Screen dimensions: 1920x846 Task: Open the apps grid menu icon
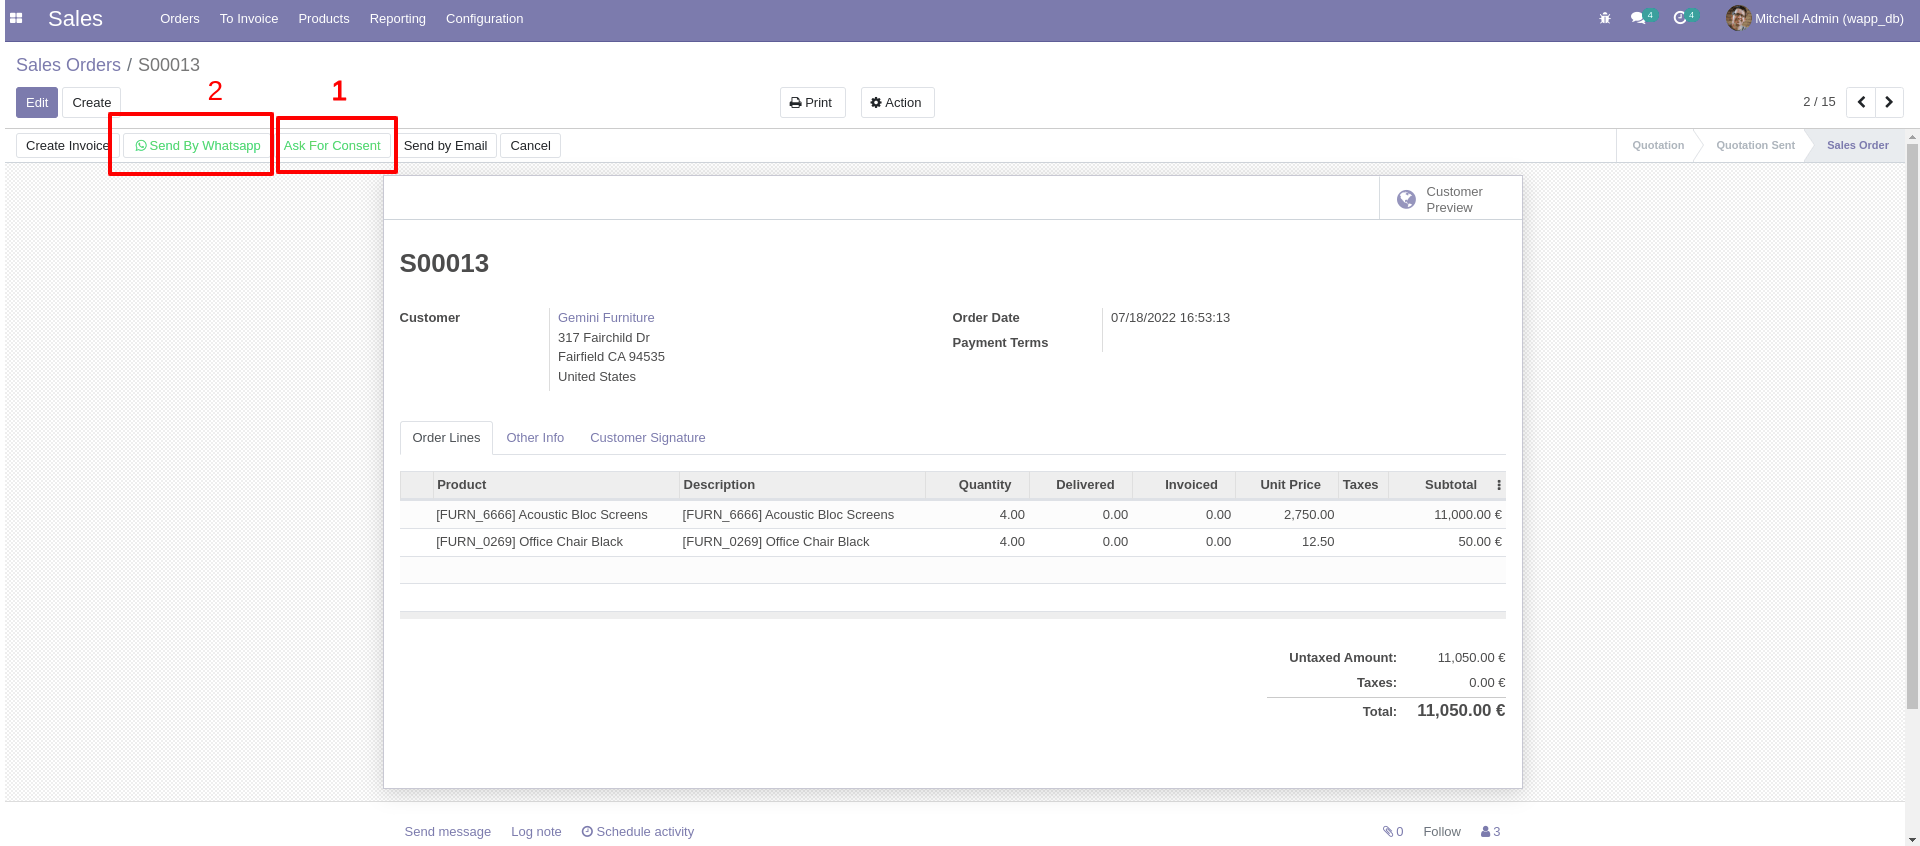tap(16, 18)
